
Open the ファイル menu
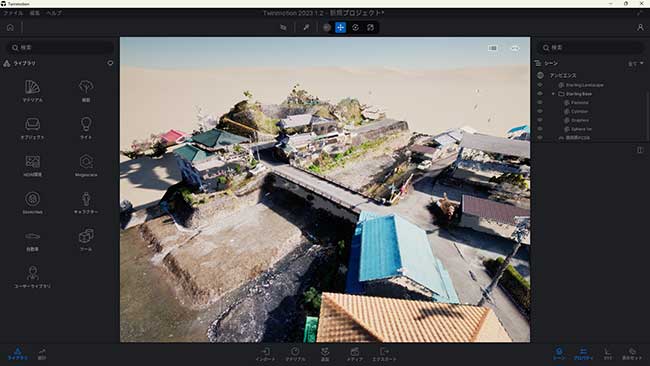coord(13,13)
